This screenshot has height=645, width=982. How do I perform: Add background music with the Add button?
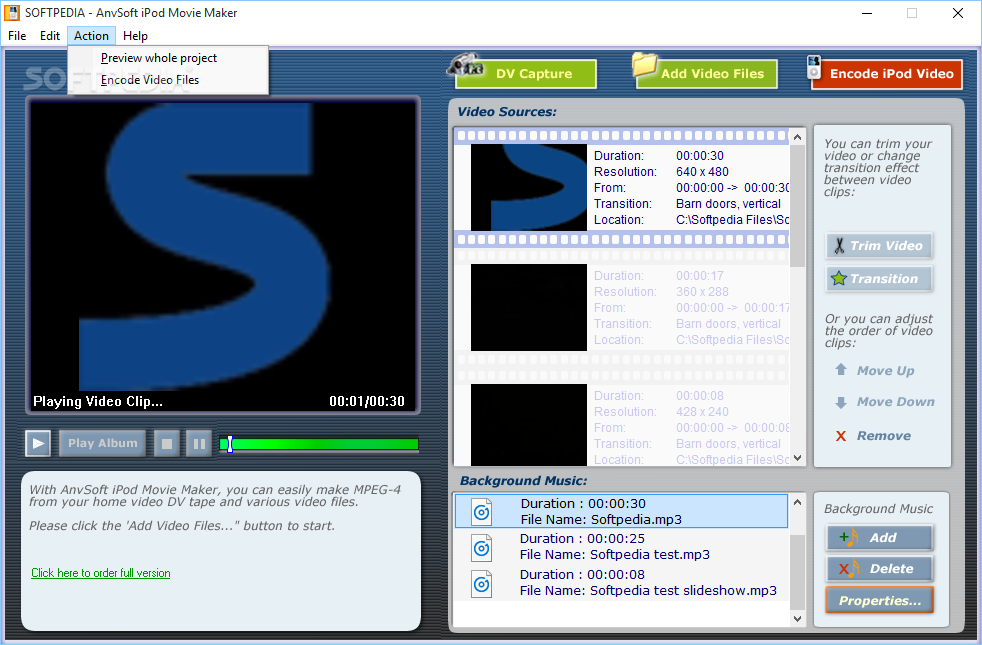(x=879, y=538)
